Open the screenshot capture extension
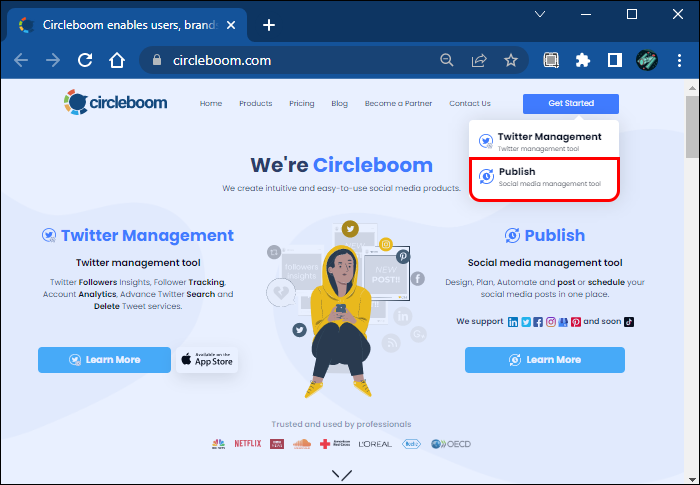Screen dimensions: 700x485 (x=551, y=60)
